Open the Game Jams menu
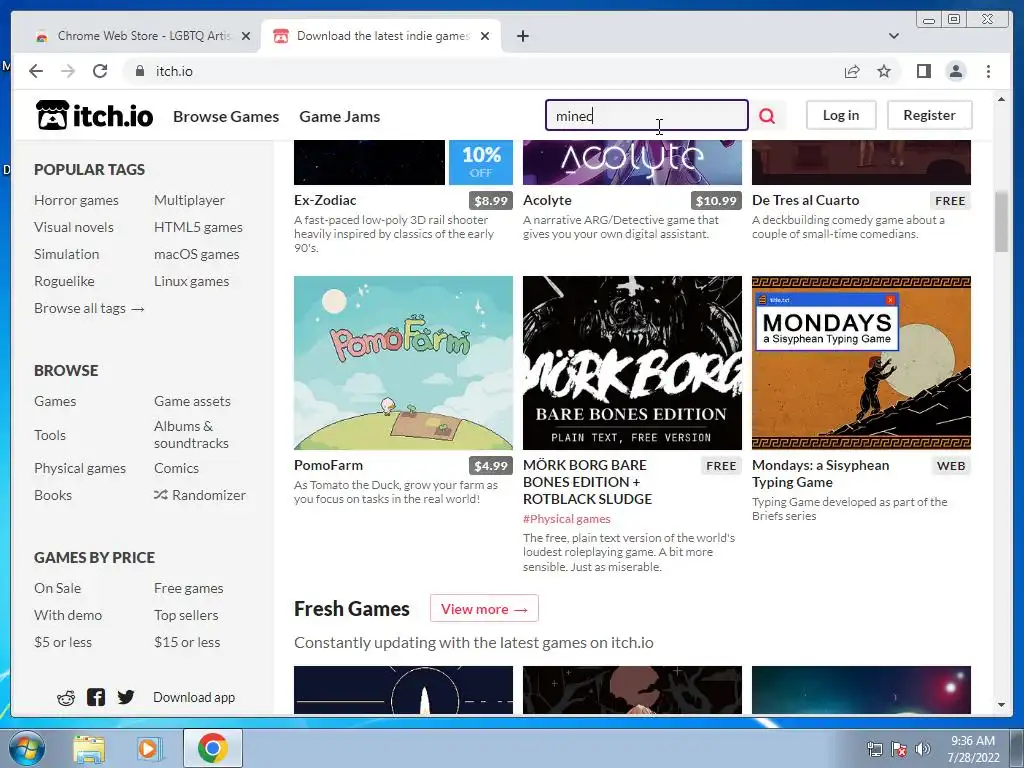The width and height of the screenshot is (1024, 768). click(340, 116)
